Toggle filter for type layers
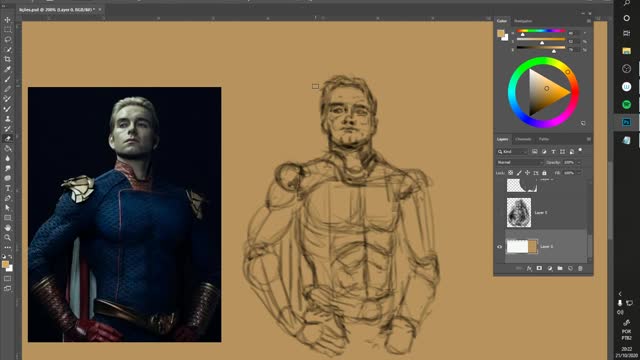Image resolution: width=640 pixels, height=360 pixels. click(553, 151)
